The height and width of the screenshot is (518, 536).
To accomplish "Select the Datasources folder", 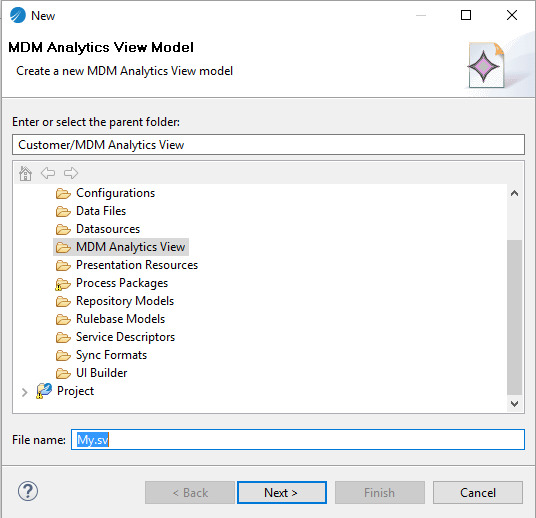I will [x=108, y=229].
